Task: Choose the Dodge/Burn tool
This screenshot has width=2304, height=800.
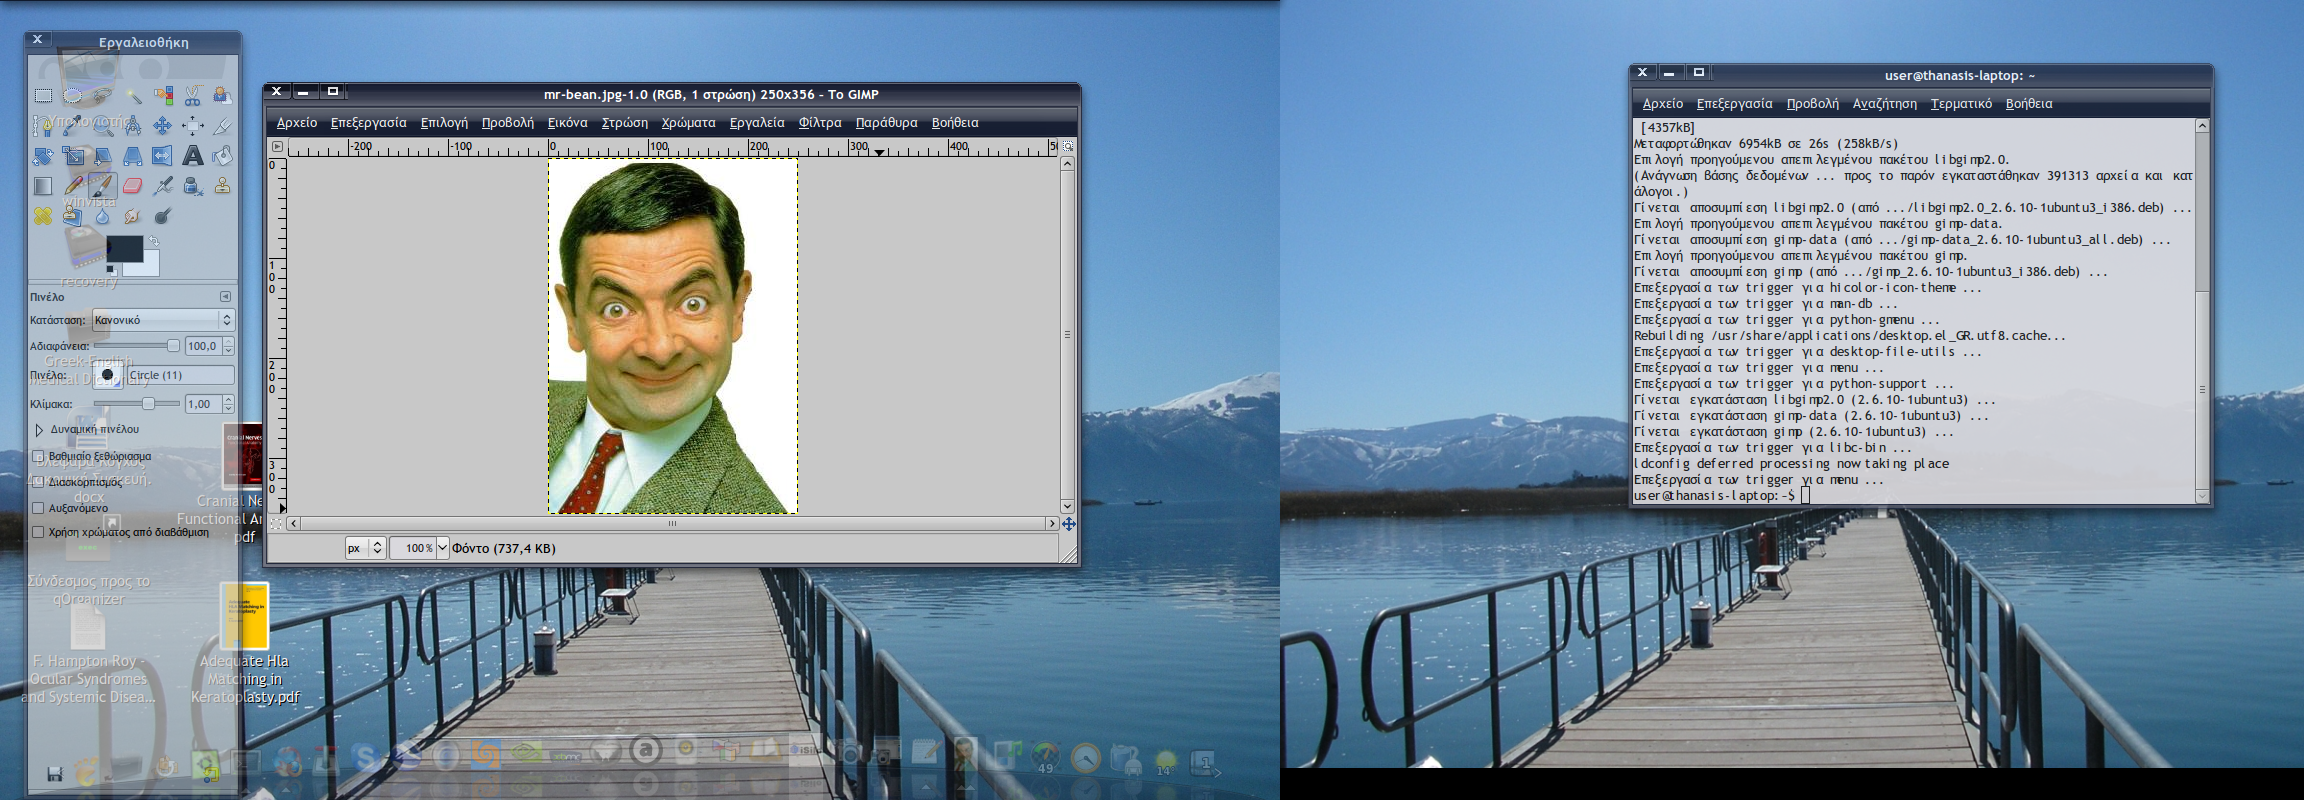Action: coord(163,216)
